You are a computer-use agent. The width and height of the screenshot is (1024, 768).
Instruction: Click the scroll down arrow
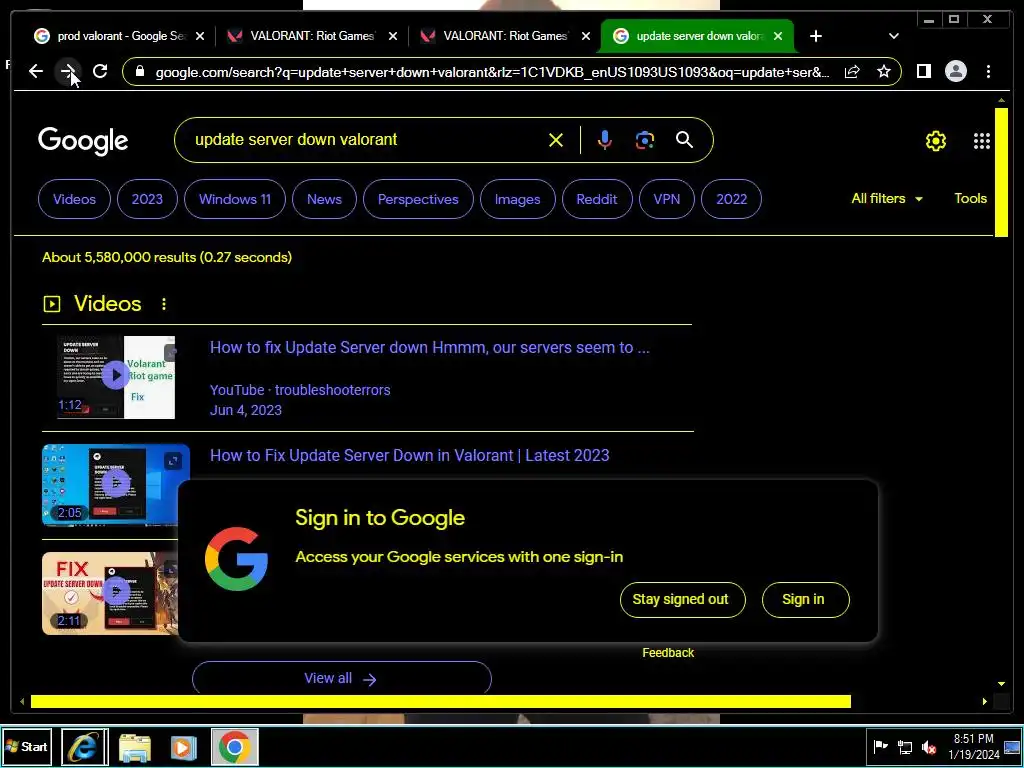(x=1001, y=684)
